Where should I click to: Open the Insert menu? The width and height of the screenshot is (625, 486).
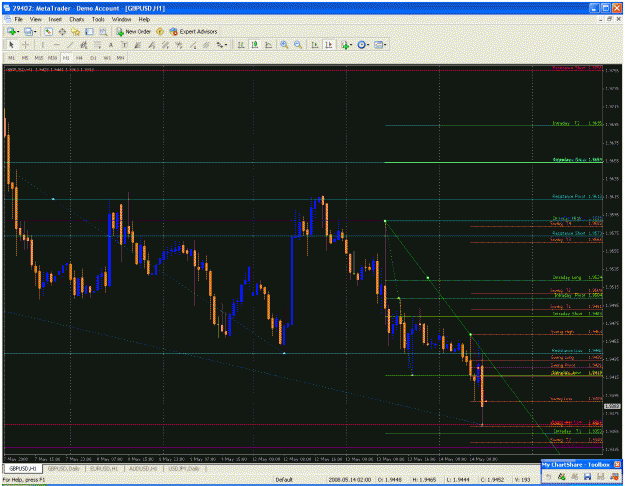55,19
